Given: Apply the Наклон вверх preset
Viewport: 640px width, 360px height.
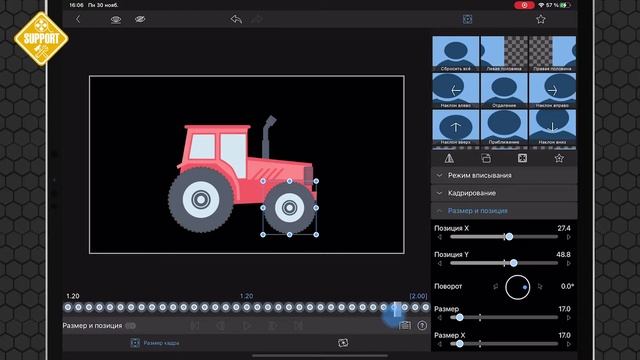Looking at the screenshot, I should coord(456,127).
